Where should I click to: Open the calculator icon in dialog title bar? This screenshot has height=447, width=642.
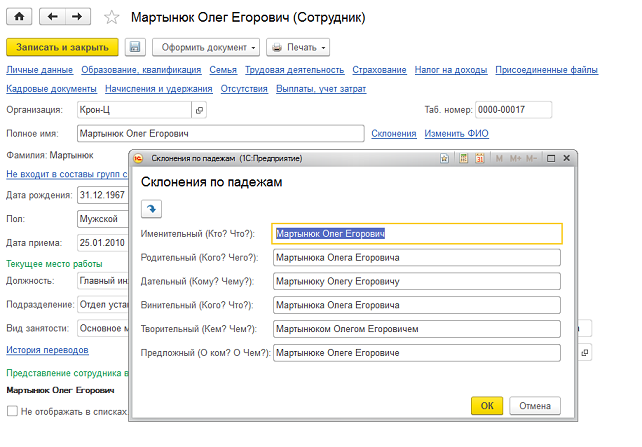pos(462,158)
